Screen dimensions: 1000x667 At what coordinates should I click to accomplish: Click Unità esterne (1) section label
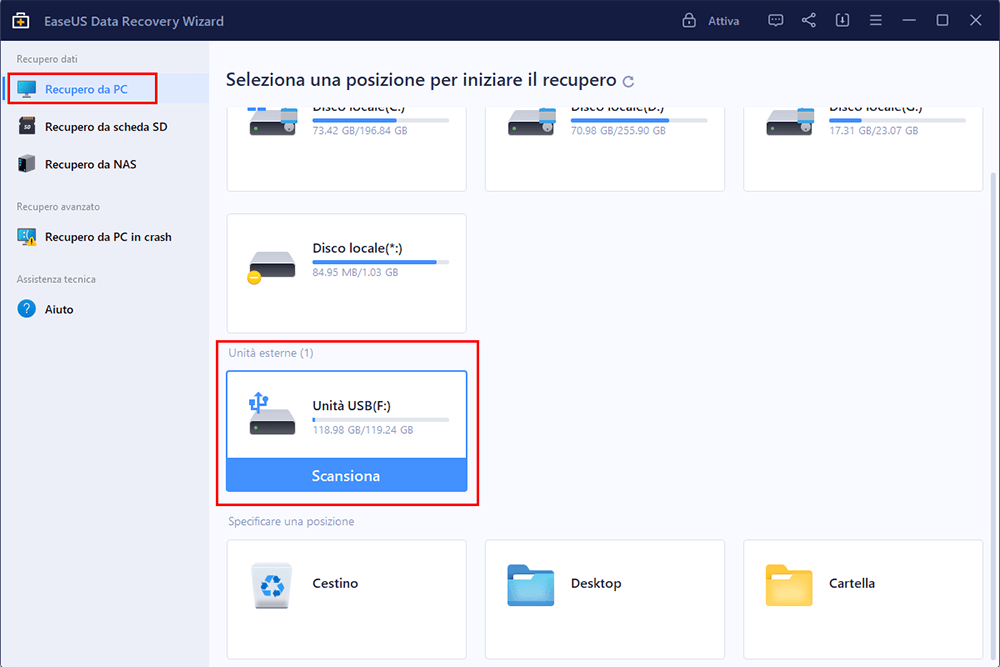[271, 353]
